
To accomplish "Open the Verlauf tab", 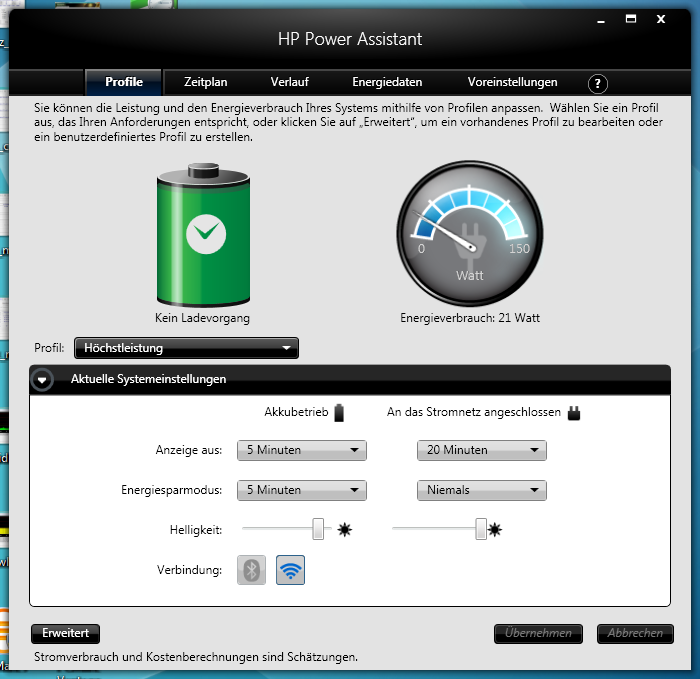I will (x=289, y=82).
